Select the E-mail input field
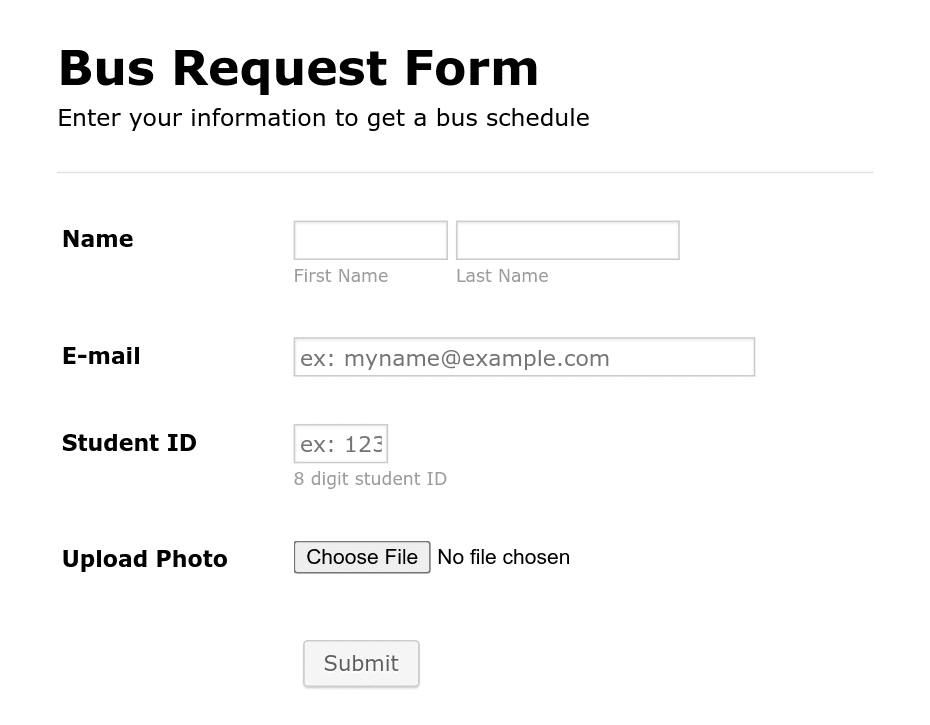 [x=523, y=357]
